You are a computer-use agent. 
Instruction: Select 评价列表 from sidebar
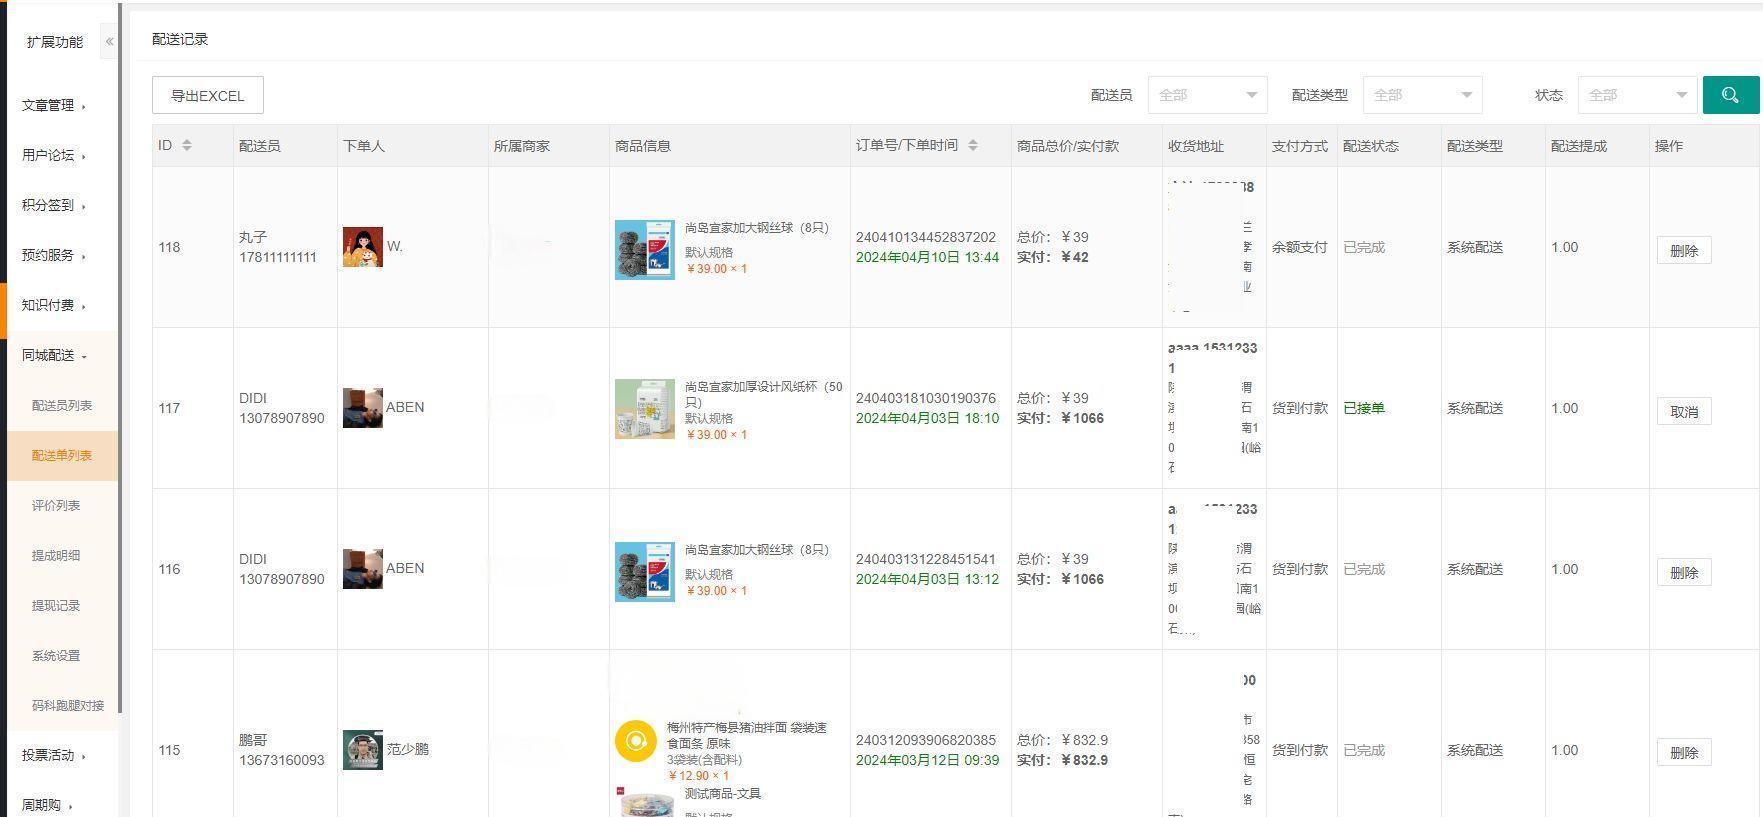click(56, 505)
